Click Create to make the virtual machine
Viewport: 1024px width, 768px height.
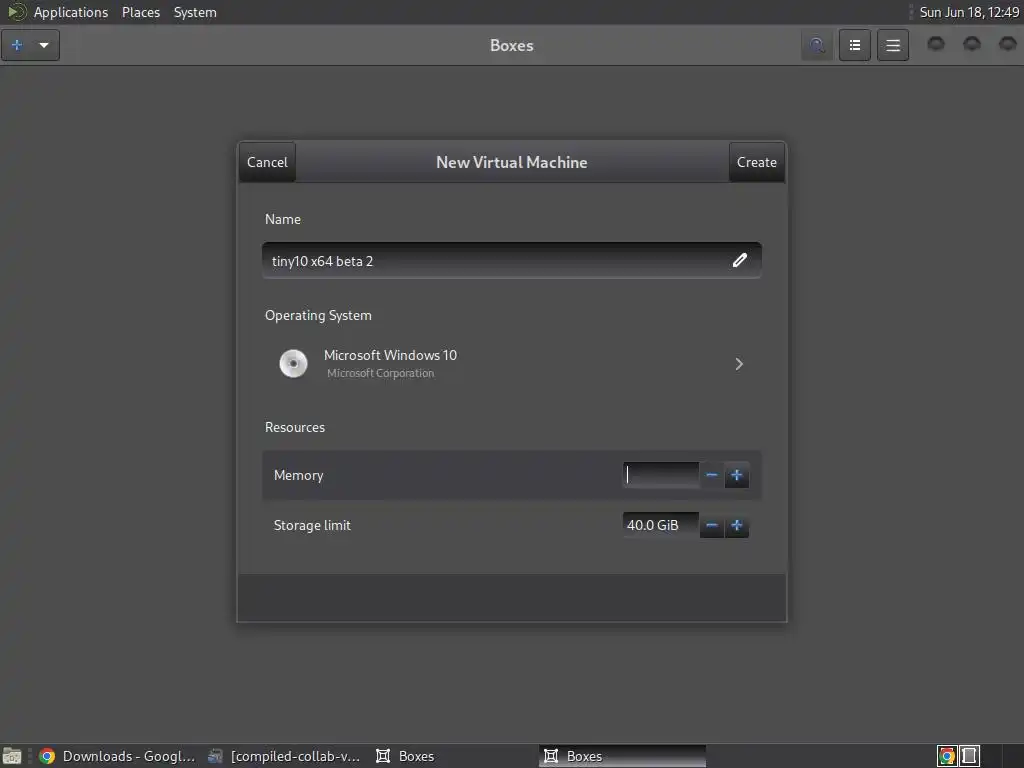point(756,162)
